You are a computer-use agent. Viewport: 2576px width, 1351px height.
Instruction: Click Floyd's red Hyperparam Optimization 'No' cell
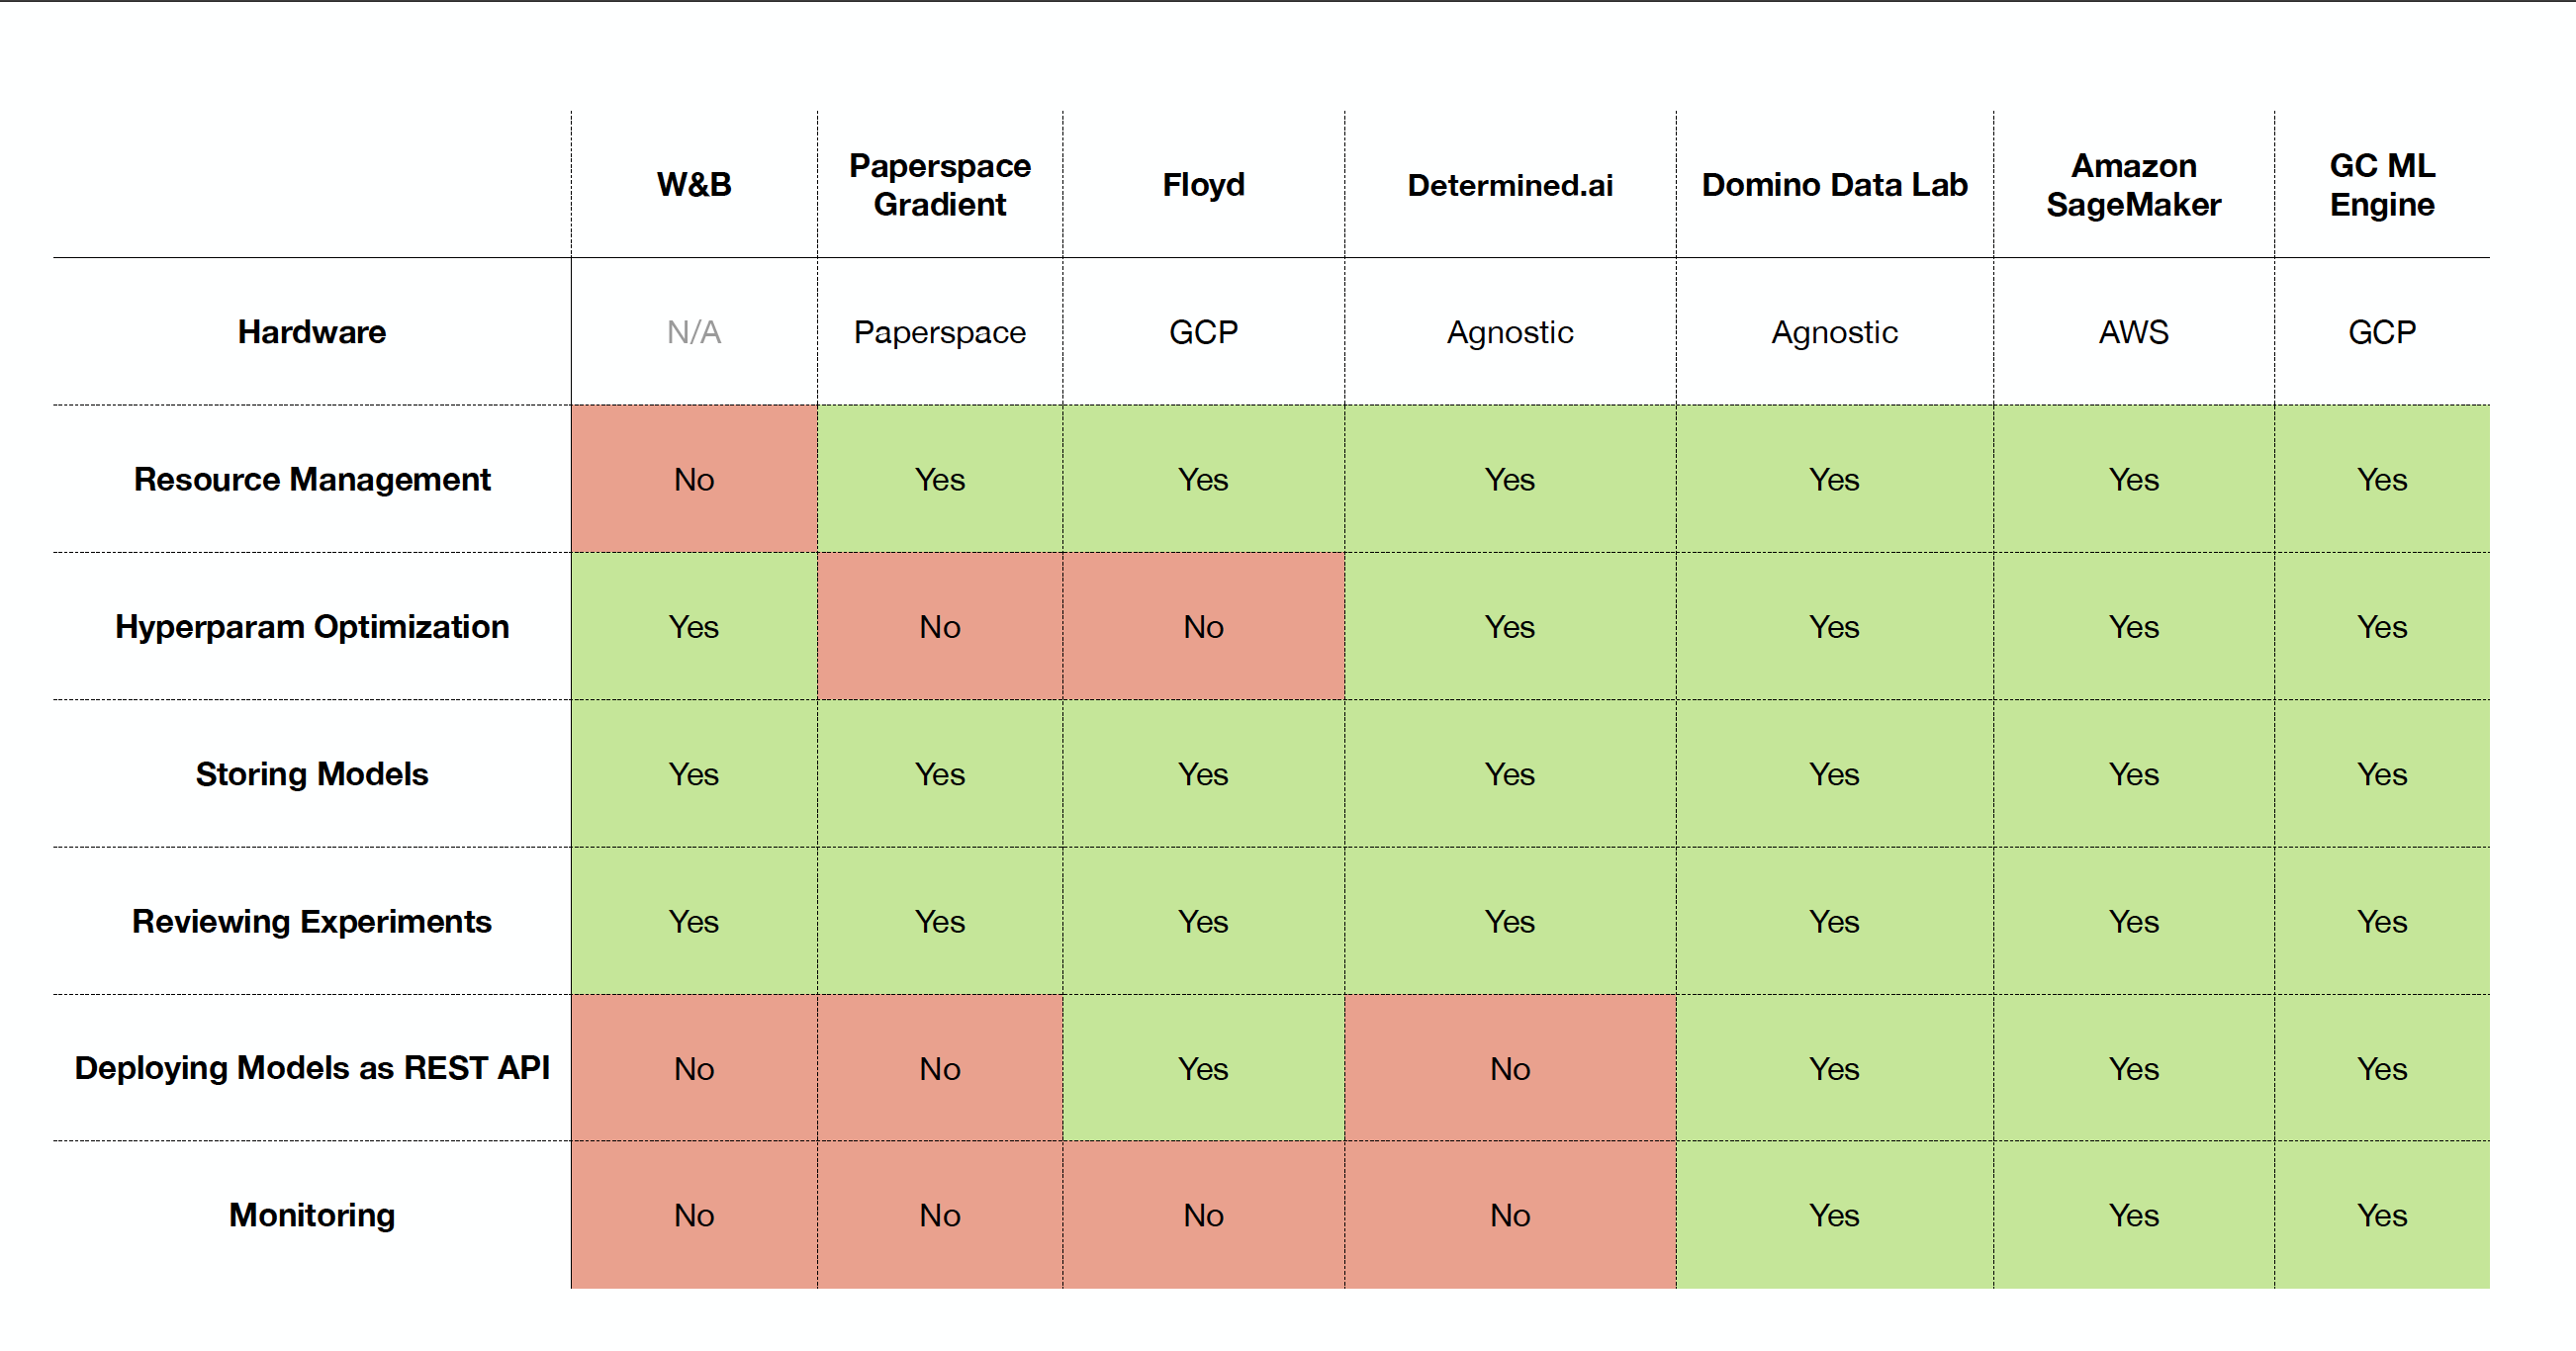point(1203,626)
